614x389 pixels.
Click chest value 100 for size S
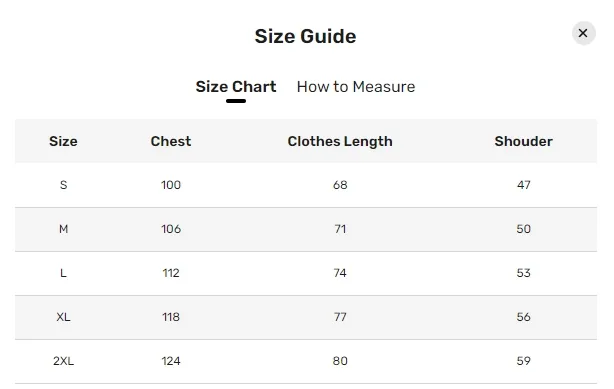171,185
